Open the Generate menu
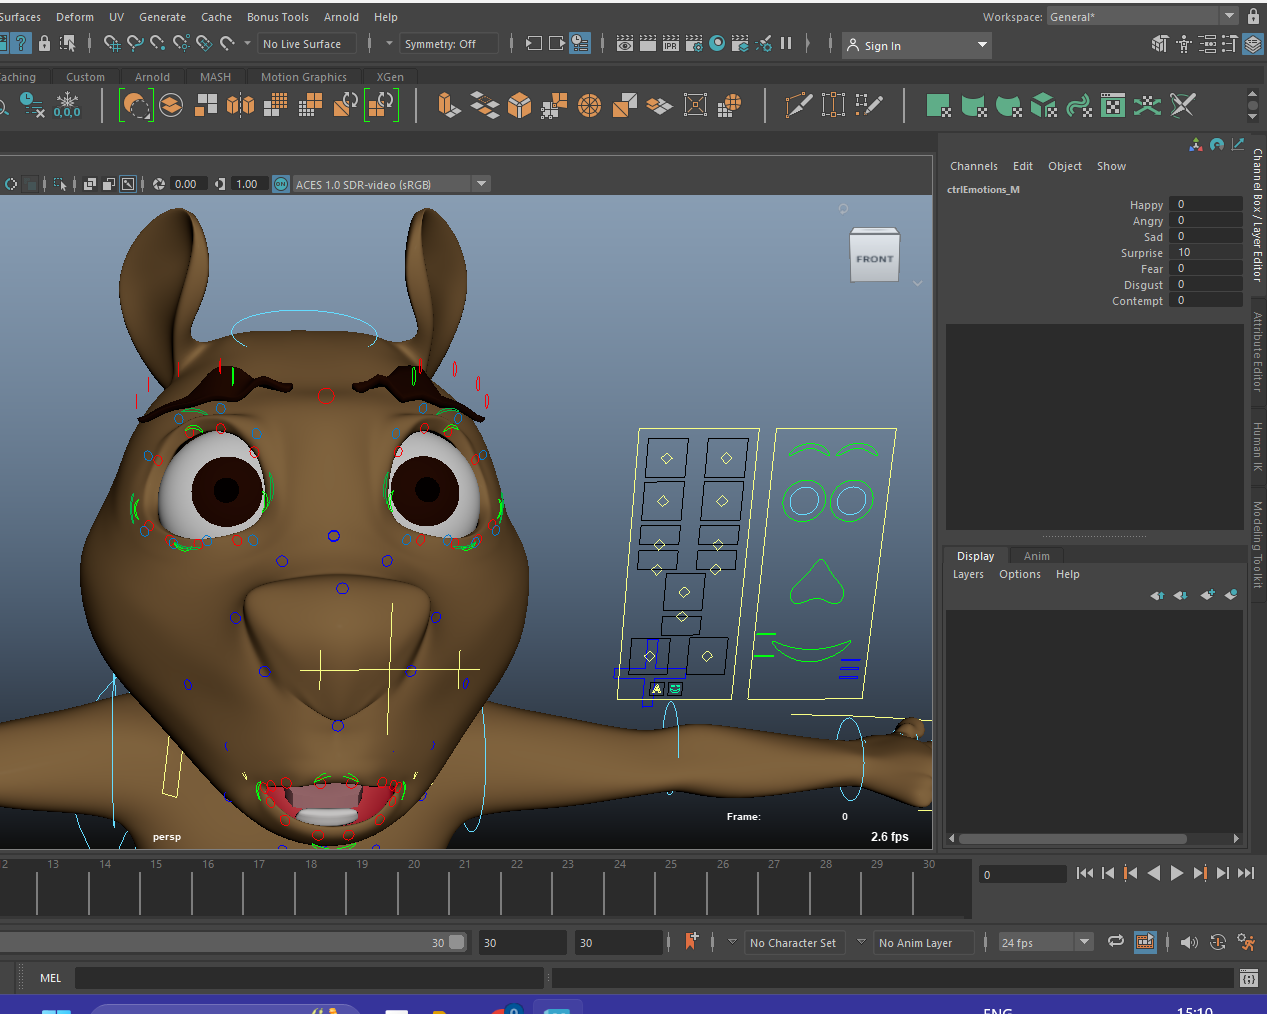The height and width of the screenshot is (1014, 1267). [162, 17]
